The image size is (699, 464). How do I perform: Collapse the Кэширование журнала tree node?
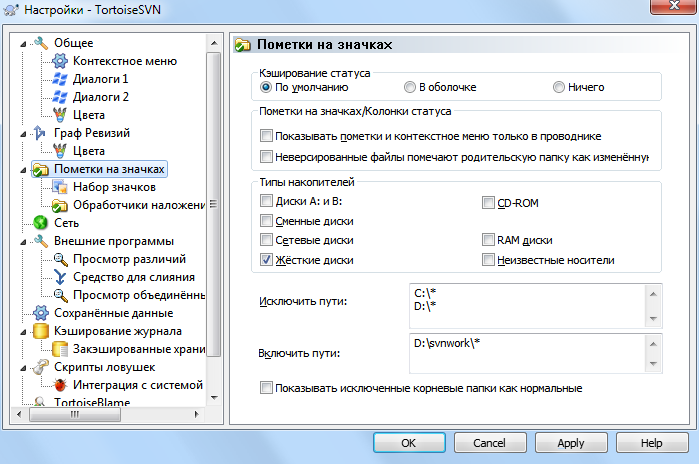(x=23, y=332)
